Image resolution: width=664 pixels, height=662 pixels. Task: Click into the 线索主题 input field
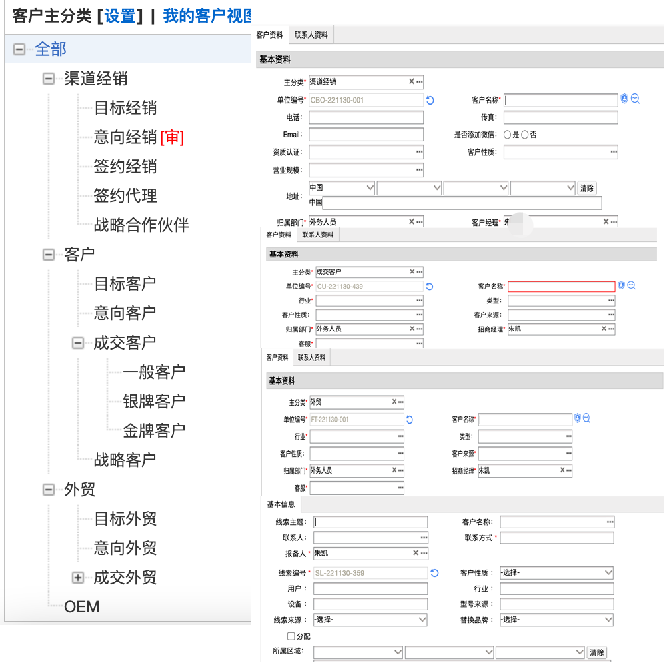(369, 522)
